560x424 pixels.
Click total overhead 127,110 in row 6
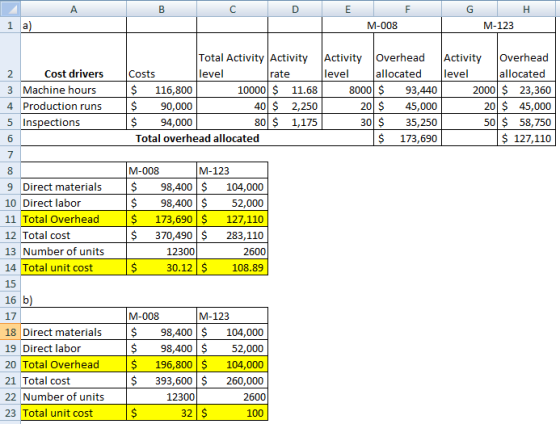[526, 138]
